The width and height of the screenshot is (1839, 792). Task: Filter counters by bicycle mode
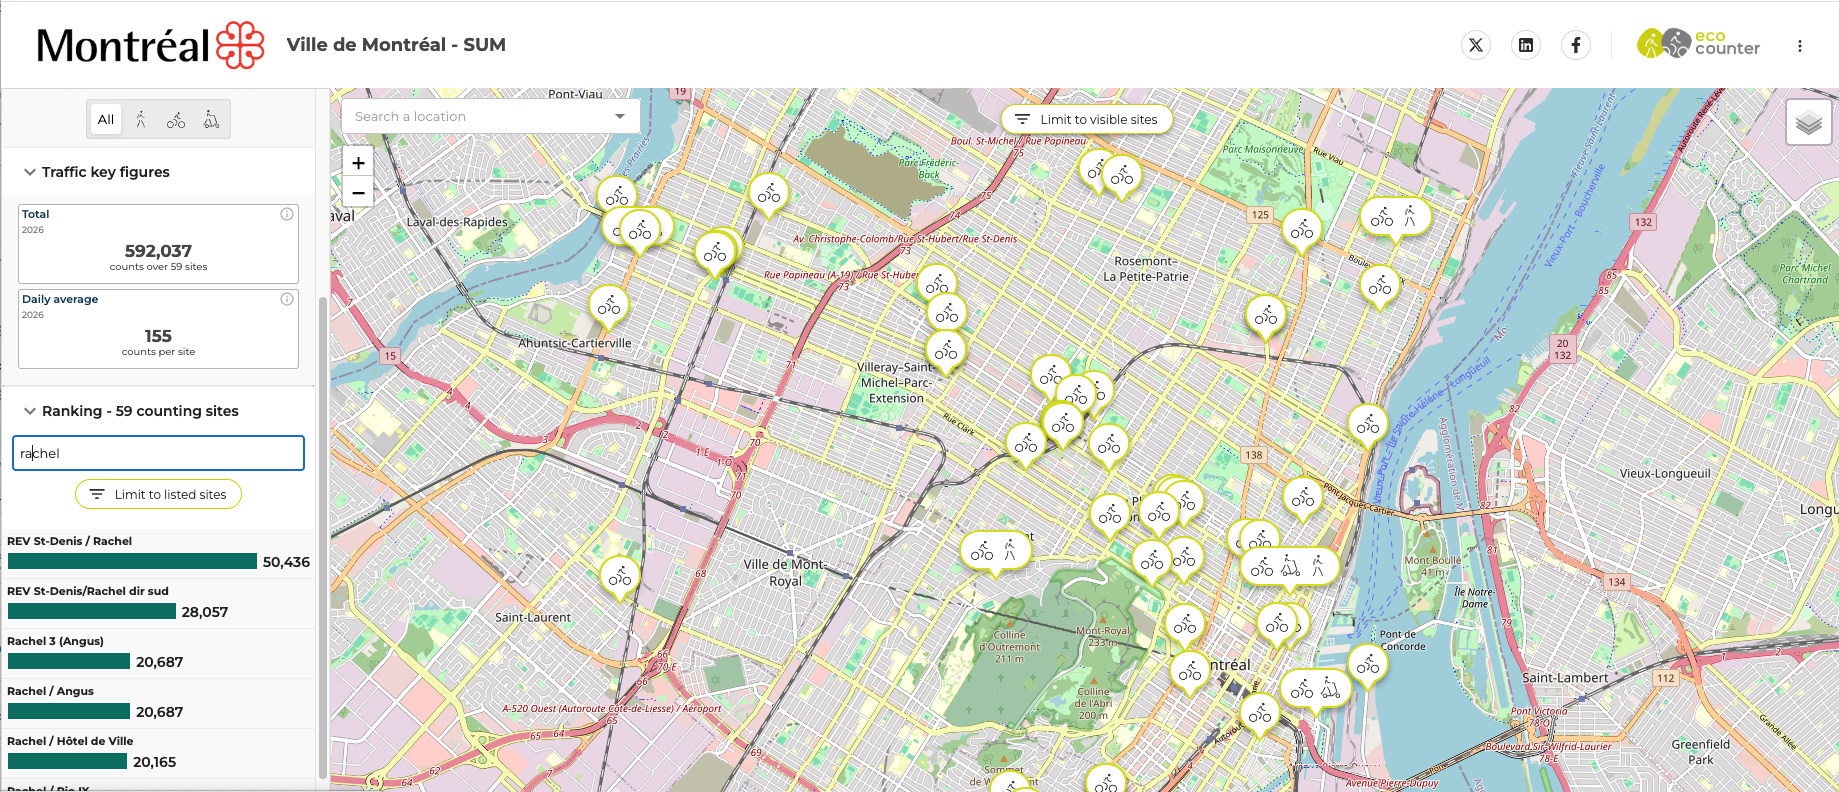(x=176, y=120)
